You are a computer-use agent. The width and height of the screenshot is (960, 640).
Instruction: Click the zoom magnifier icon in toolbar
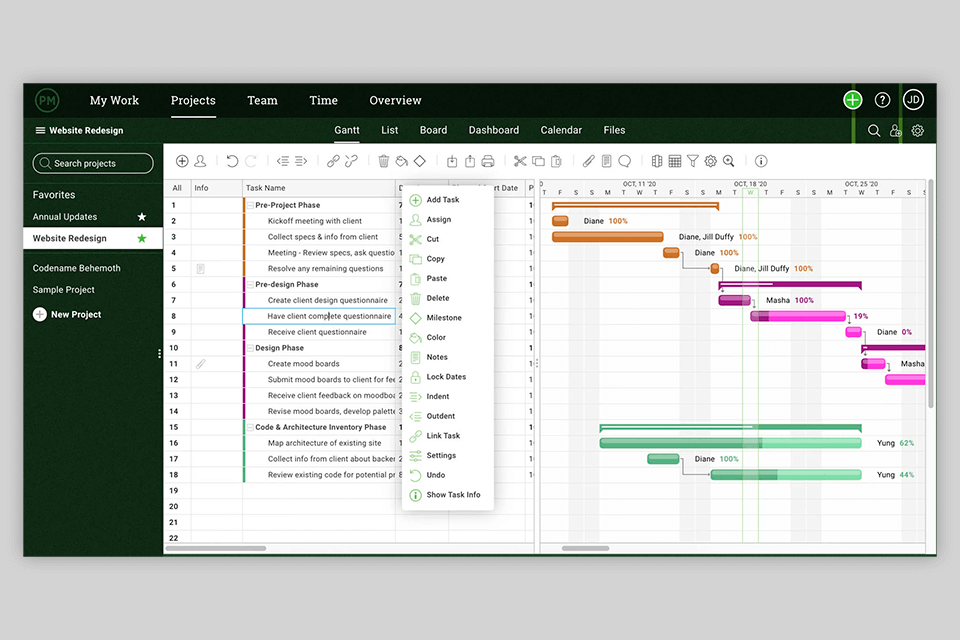(x=729, y=161)
